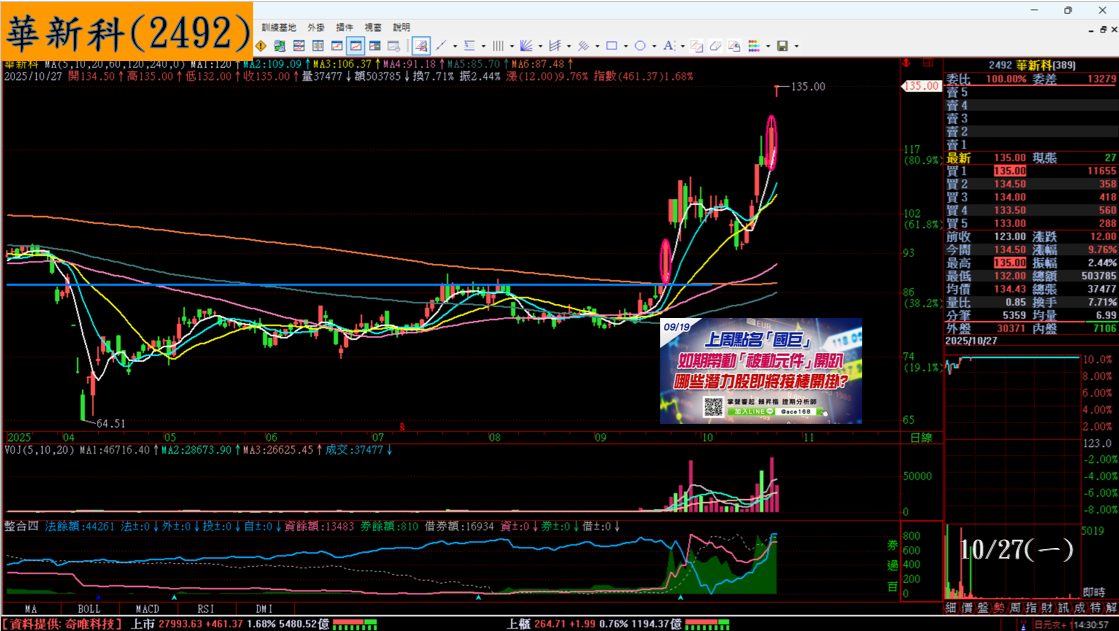The image size is (1119, 631).
Task: Select the 解 tab in quote panel
Action: click(1110, 607)
